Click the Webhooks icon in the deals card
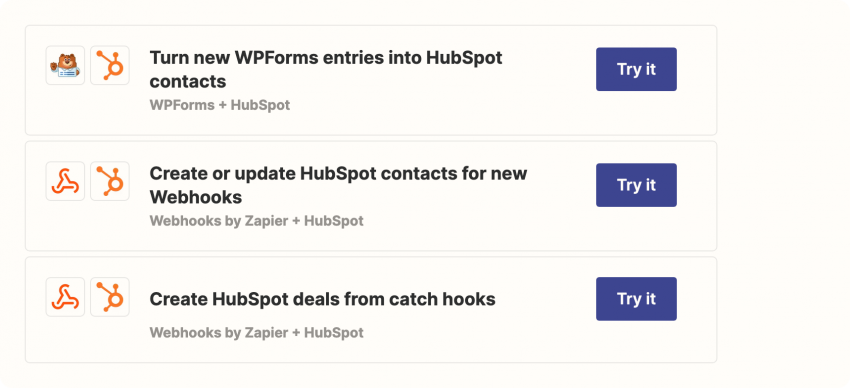The height and width of the screenshot is (388, 850). pyautogui.click(x=65, y=297)
